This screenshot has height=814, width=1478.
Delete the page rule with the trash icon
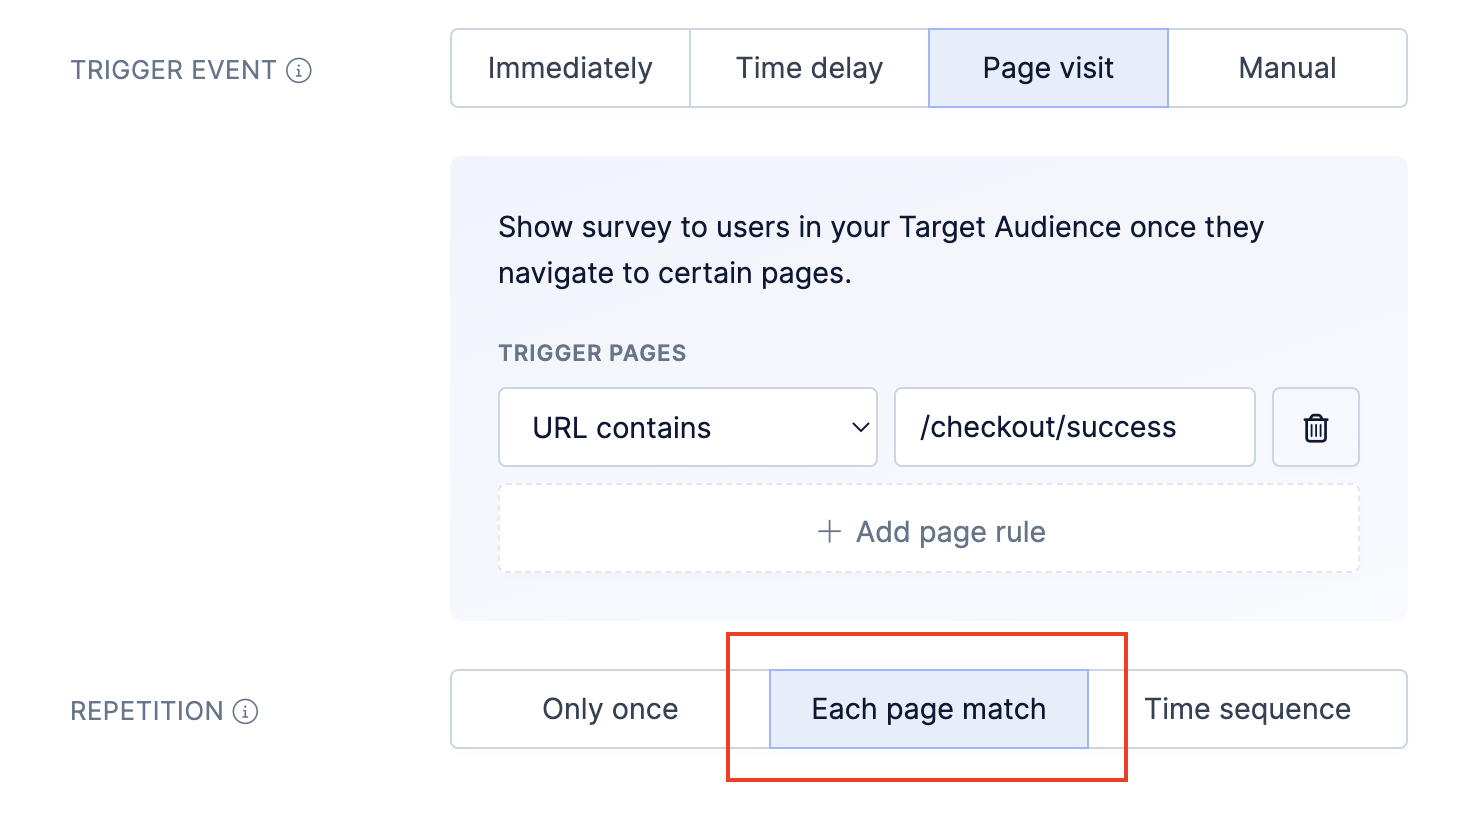click(x=1315, y=427)
